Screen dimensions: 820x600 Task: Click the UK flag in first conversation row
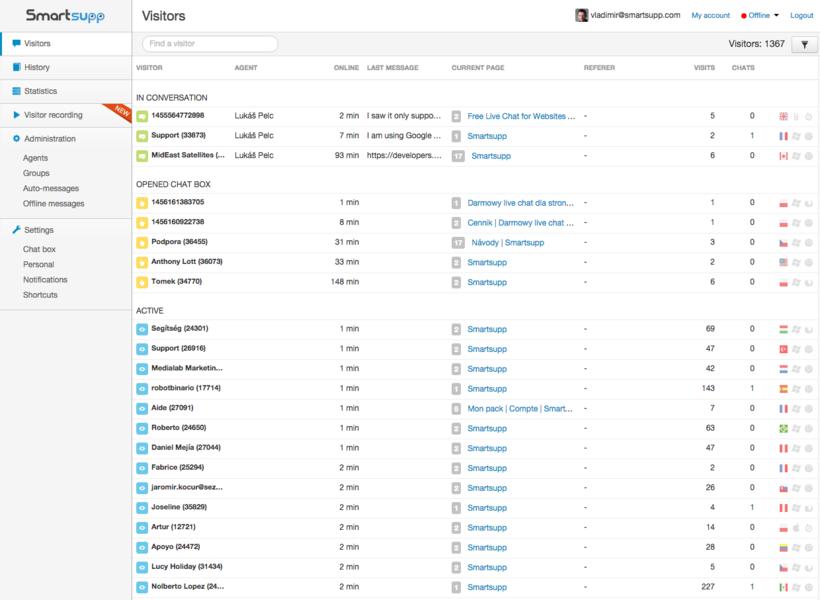[x=783, y=117]
